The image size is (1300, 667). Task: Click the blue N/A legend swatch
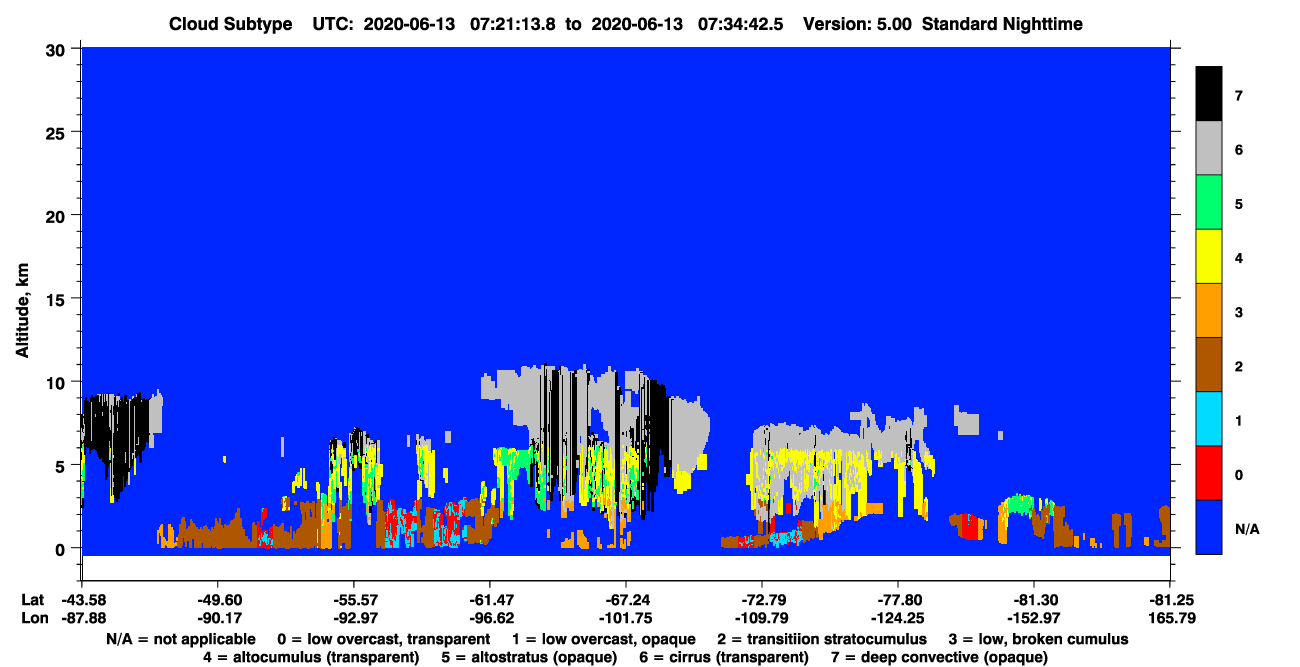pos(1209,527)
